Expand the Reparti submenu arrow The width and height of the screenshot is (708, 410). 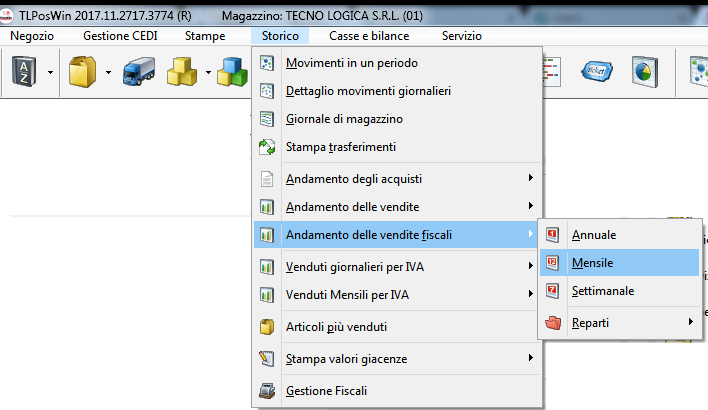point(690,322)
